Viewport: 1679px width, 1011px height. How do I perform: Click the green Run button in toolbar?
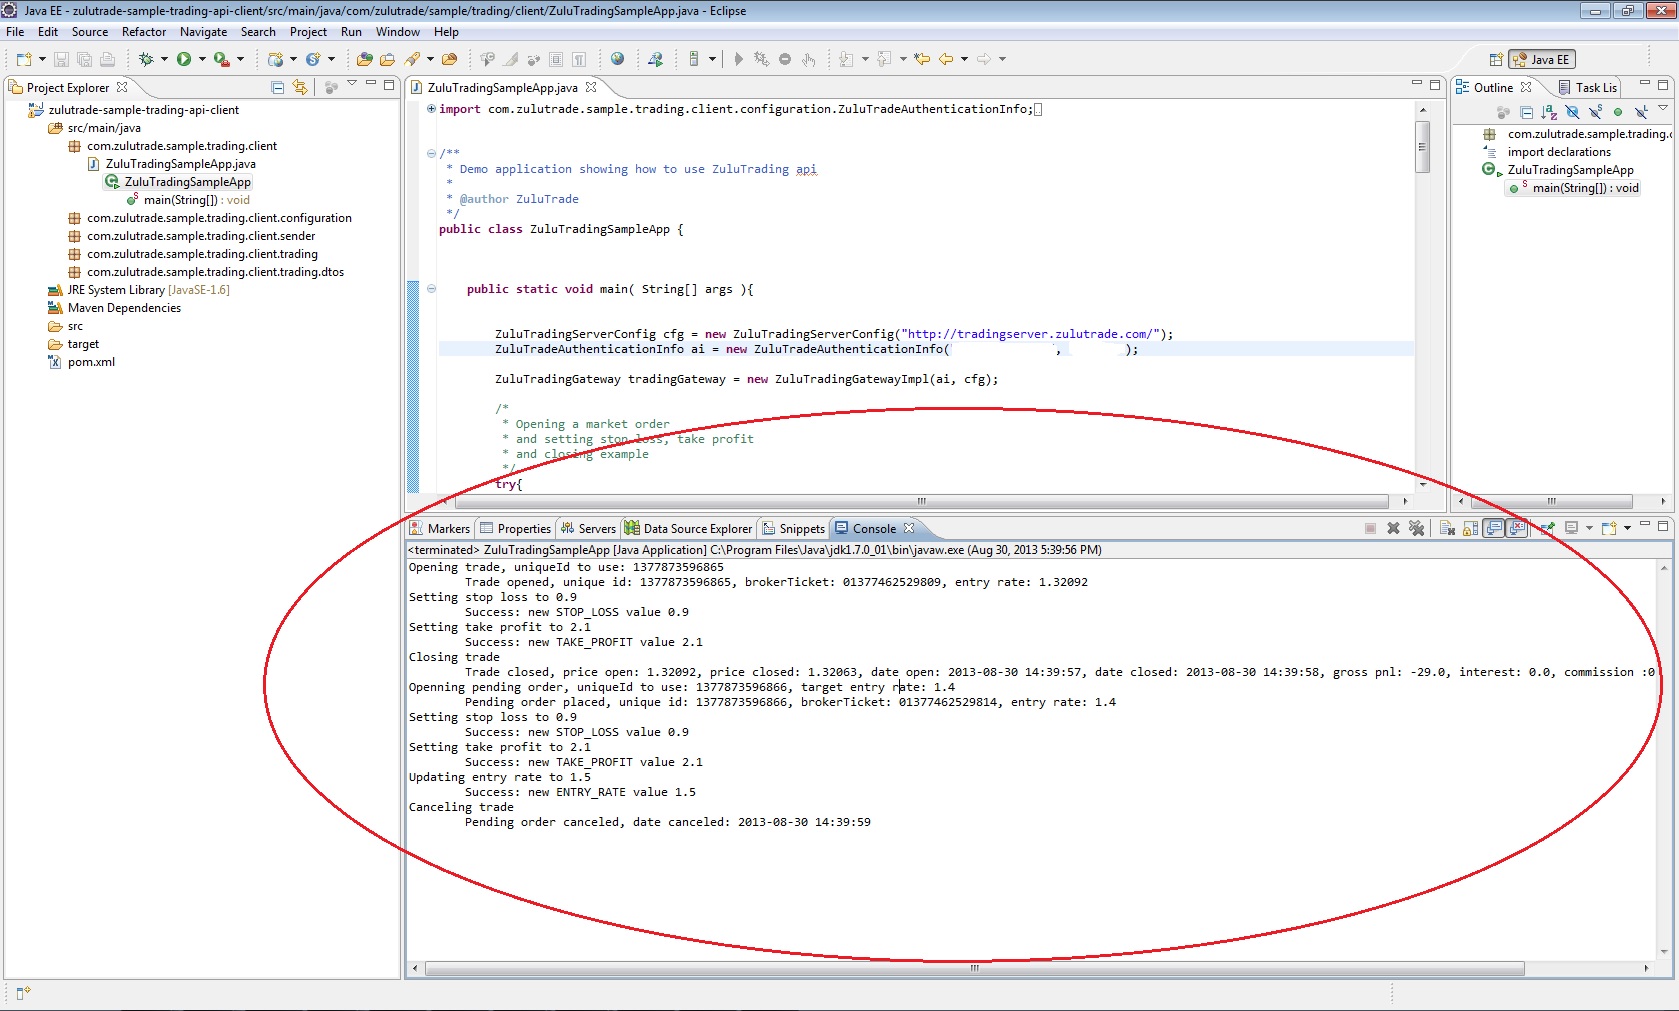184,60
